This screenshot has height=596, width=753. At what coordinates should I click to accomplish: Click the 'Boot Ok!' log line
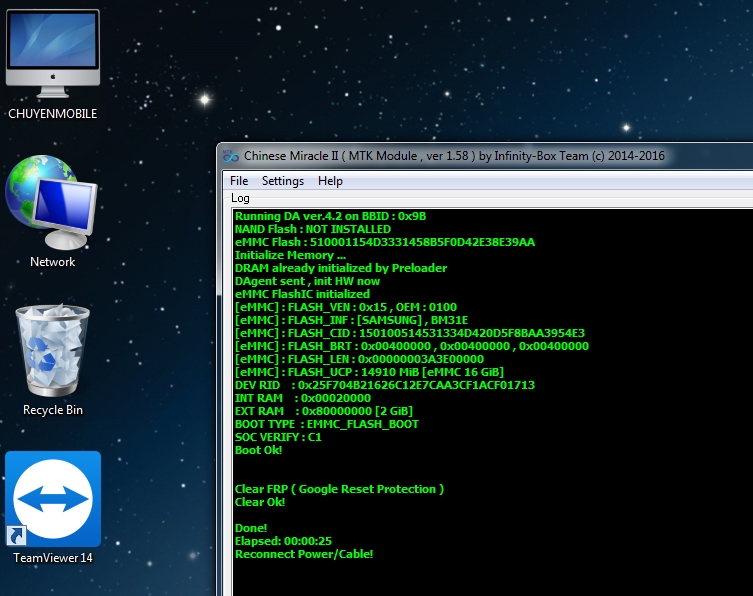[x=258, y=450]
